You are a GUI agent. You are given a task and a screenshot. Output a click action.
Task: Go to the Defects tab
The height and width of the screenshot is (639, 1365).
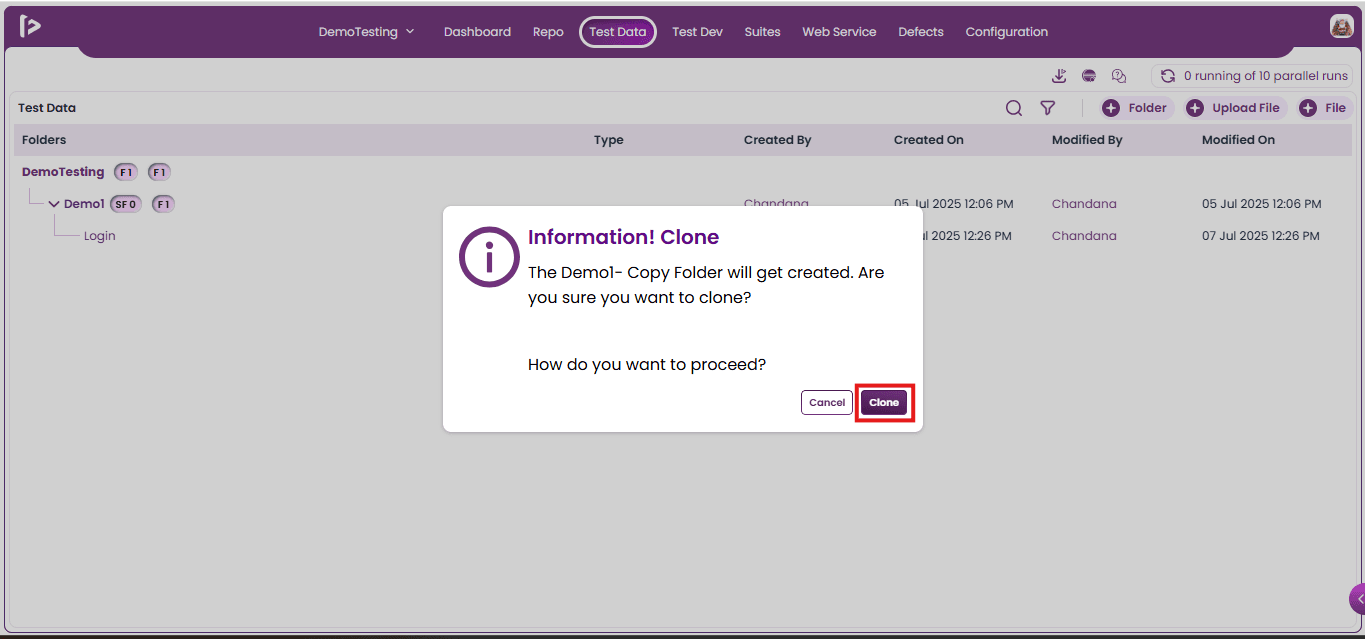pos(921,32)
